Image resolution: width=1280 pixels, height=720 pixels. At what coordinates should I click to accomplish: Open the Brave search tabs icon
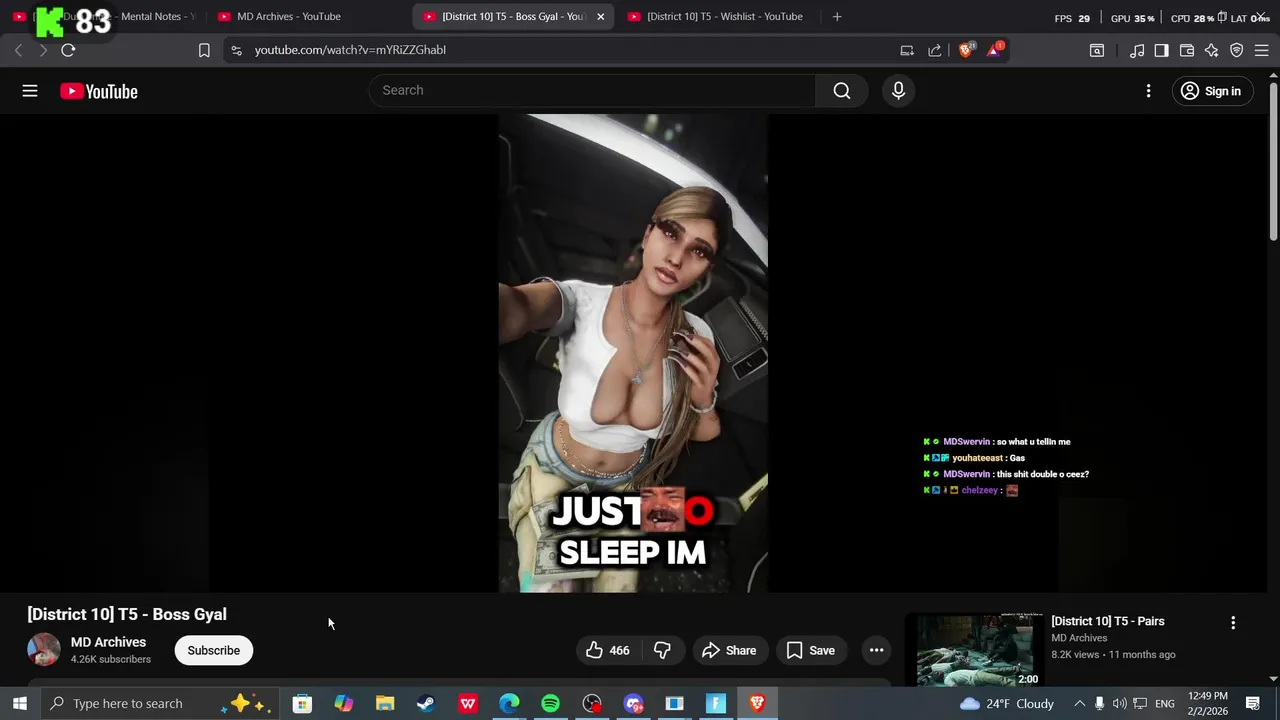tap(1097, 50)
